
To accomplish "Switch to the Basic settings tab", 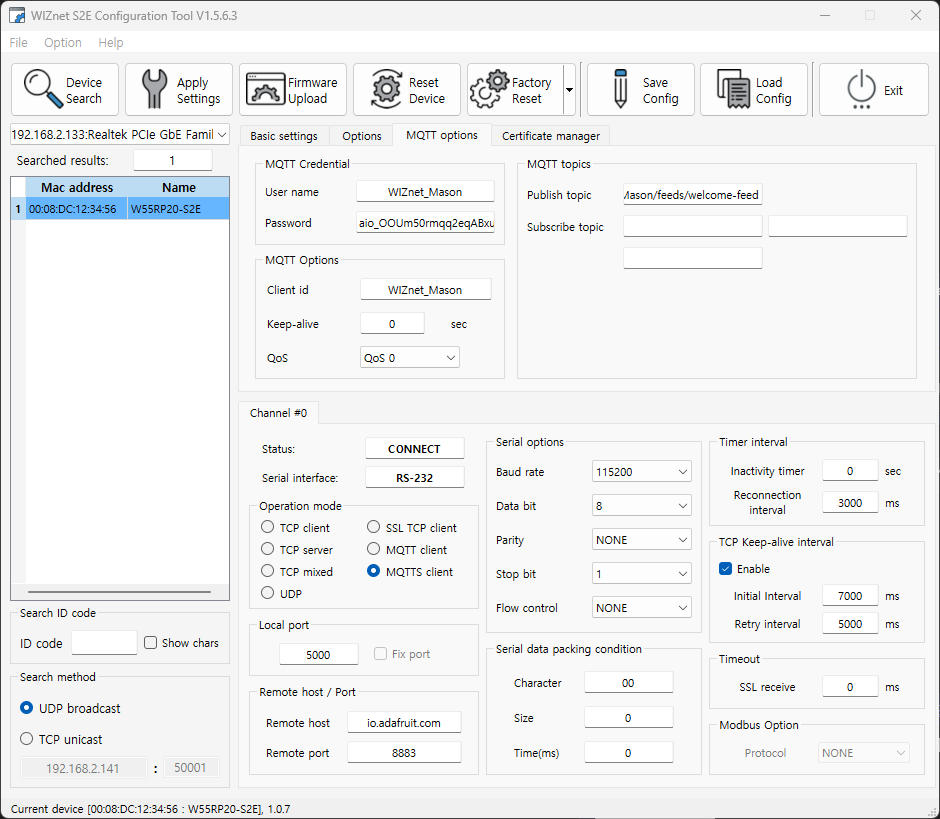I will (x=284, y=136).
